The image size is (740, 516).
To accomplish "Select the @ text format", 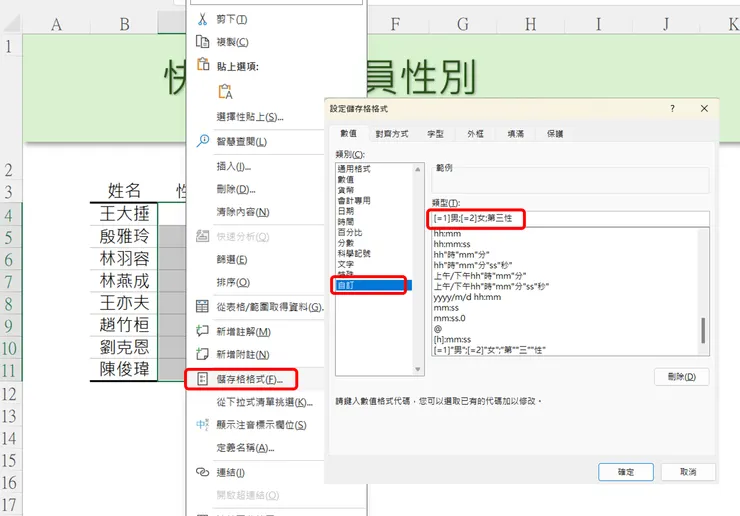I will [437, 329].
